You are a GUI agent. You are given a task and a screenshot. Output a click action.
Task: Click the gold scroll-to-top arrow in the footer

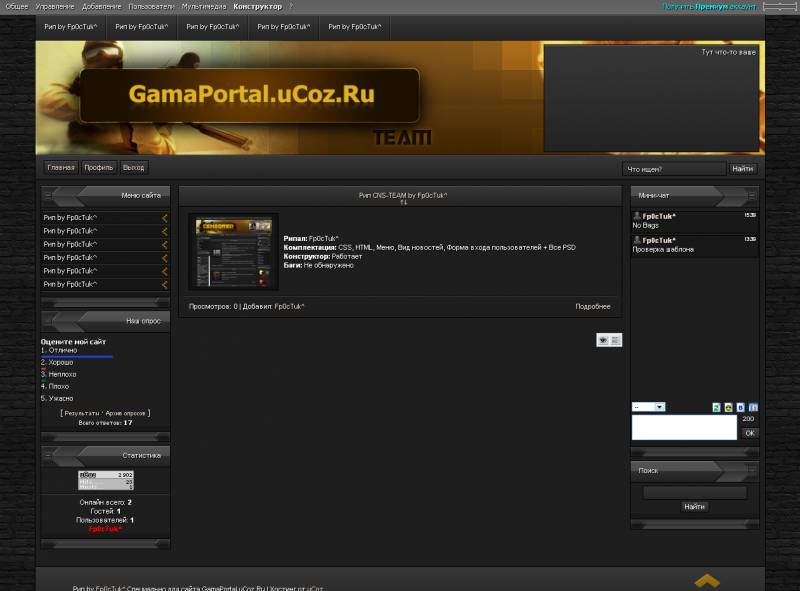(707, 581)
